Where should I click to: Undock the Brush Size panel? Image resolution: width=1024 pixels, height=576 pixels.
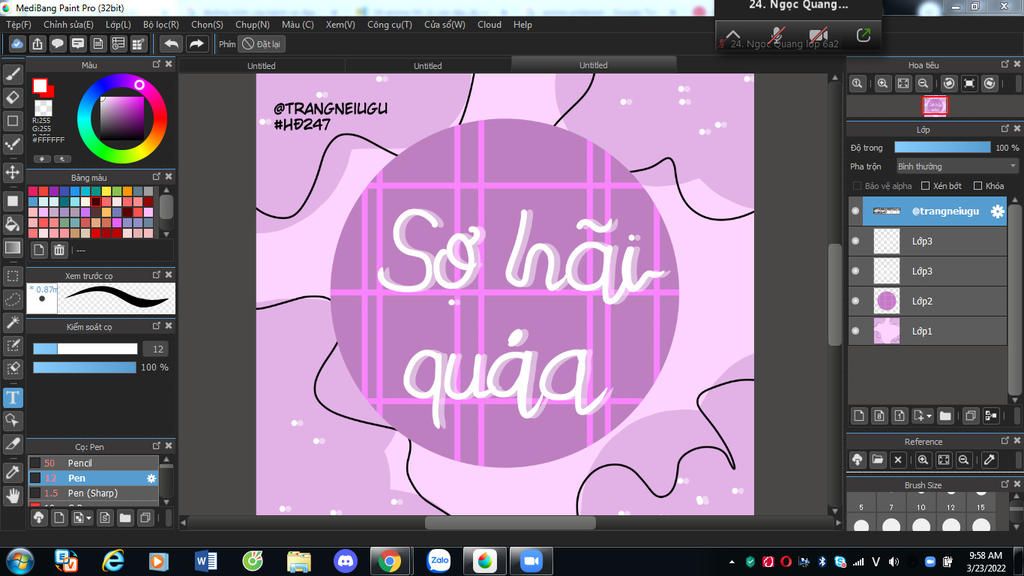[1005, 484]
